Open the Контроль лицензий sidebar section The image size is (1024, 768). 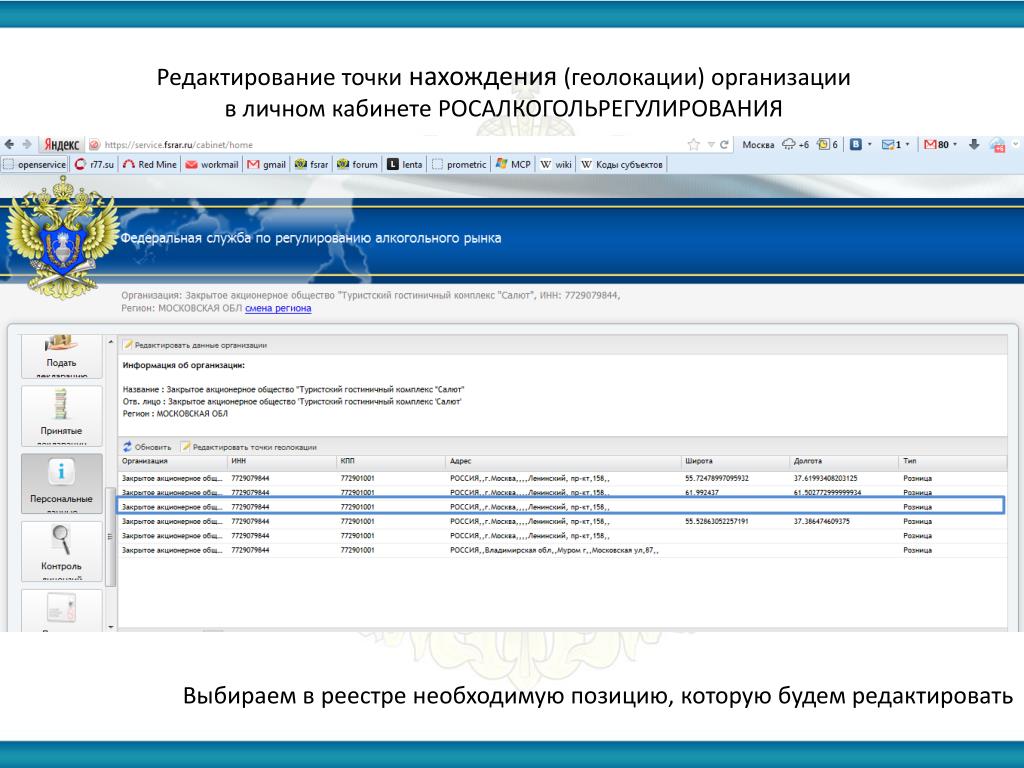tap(61, 552)
